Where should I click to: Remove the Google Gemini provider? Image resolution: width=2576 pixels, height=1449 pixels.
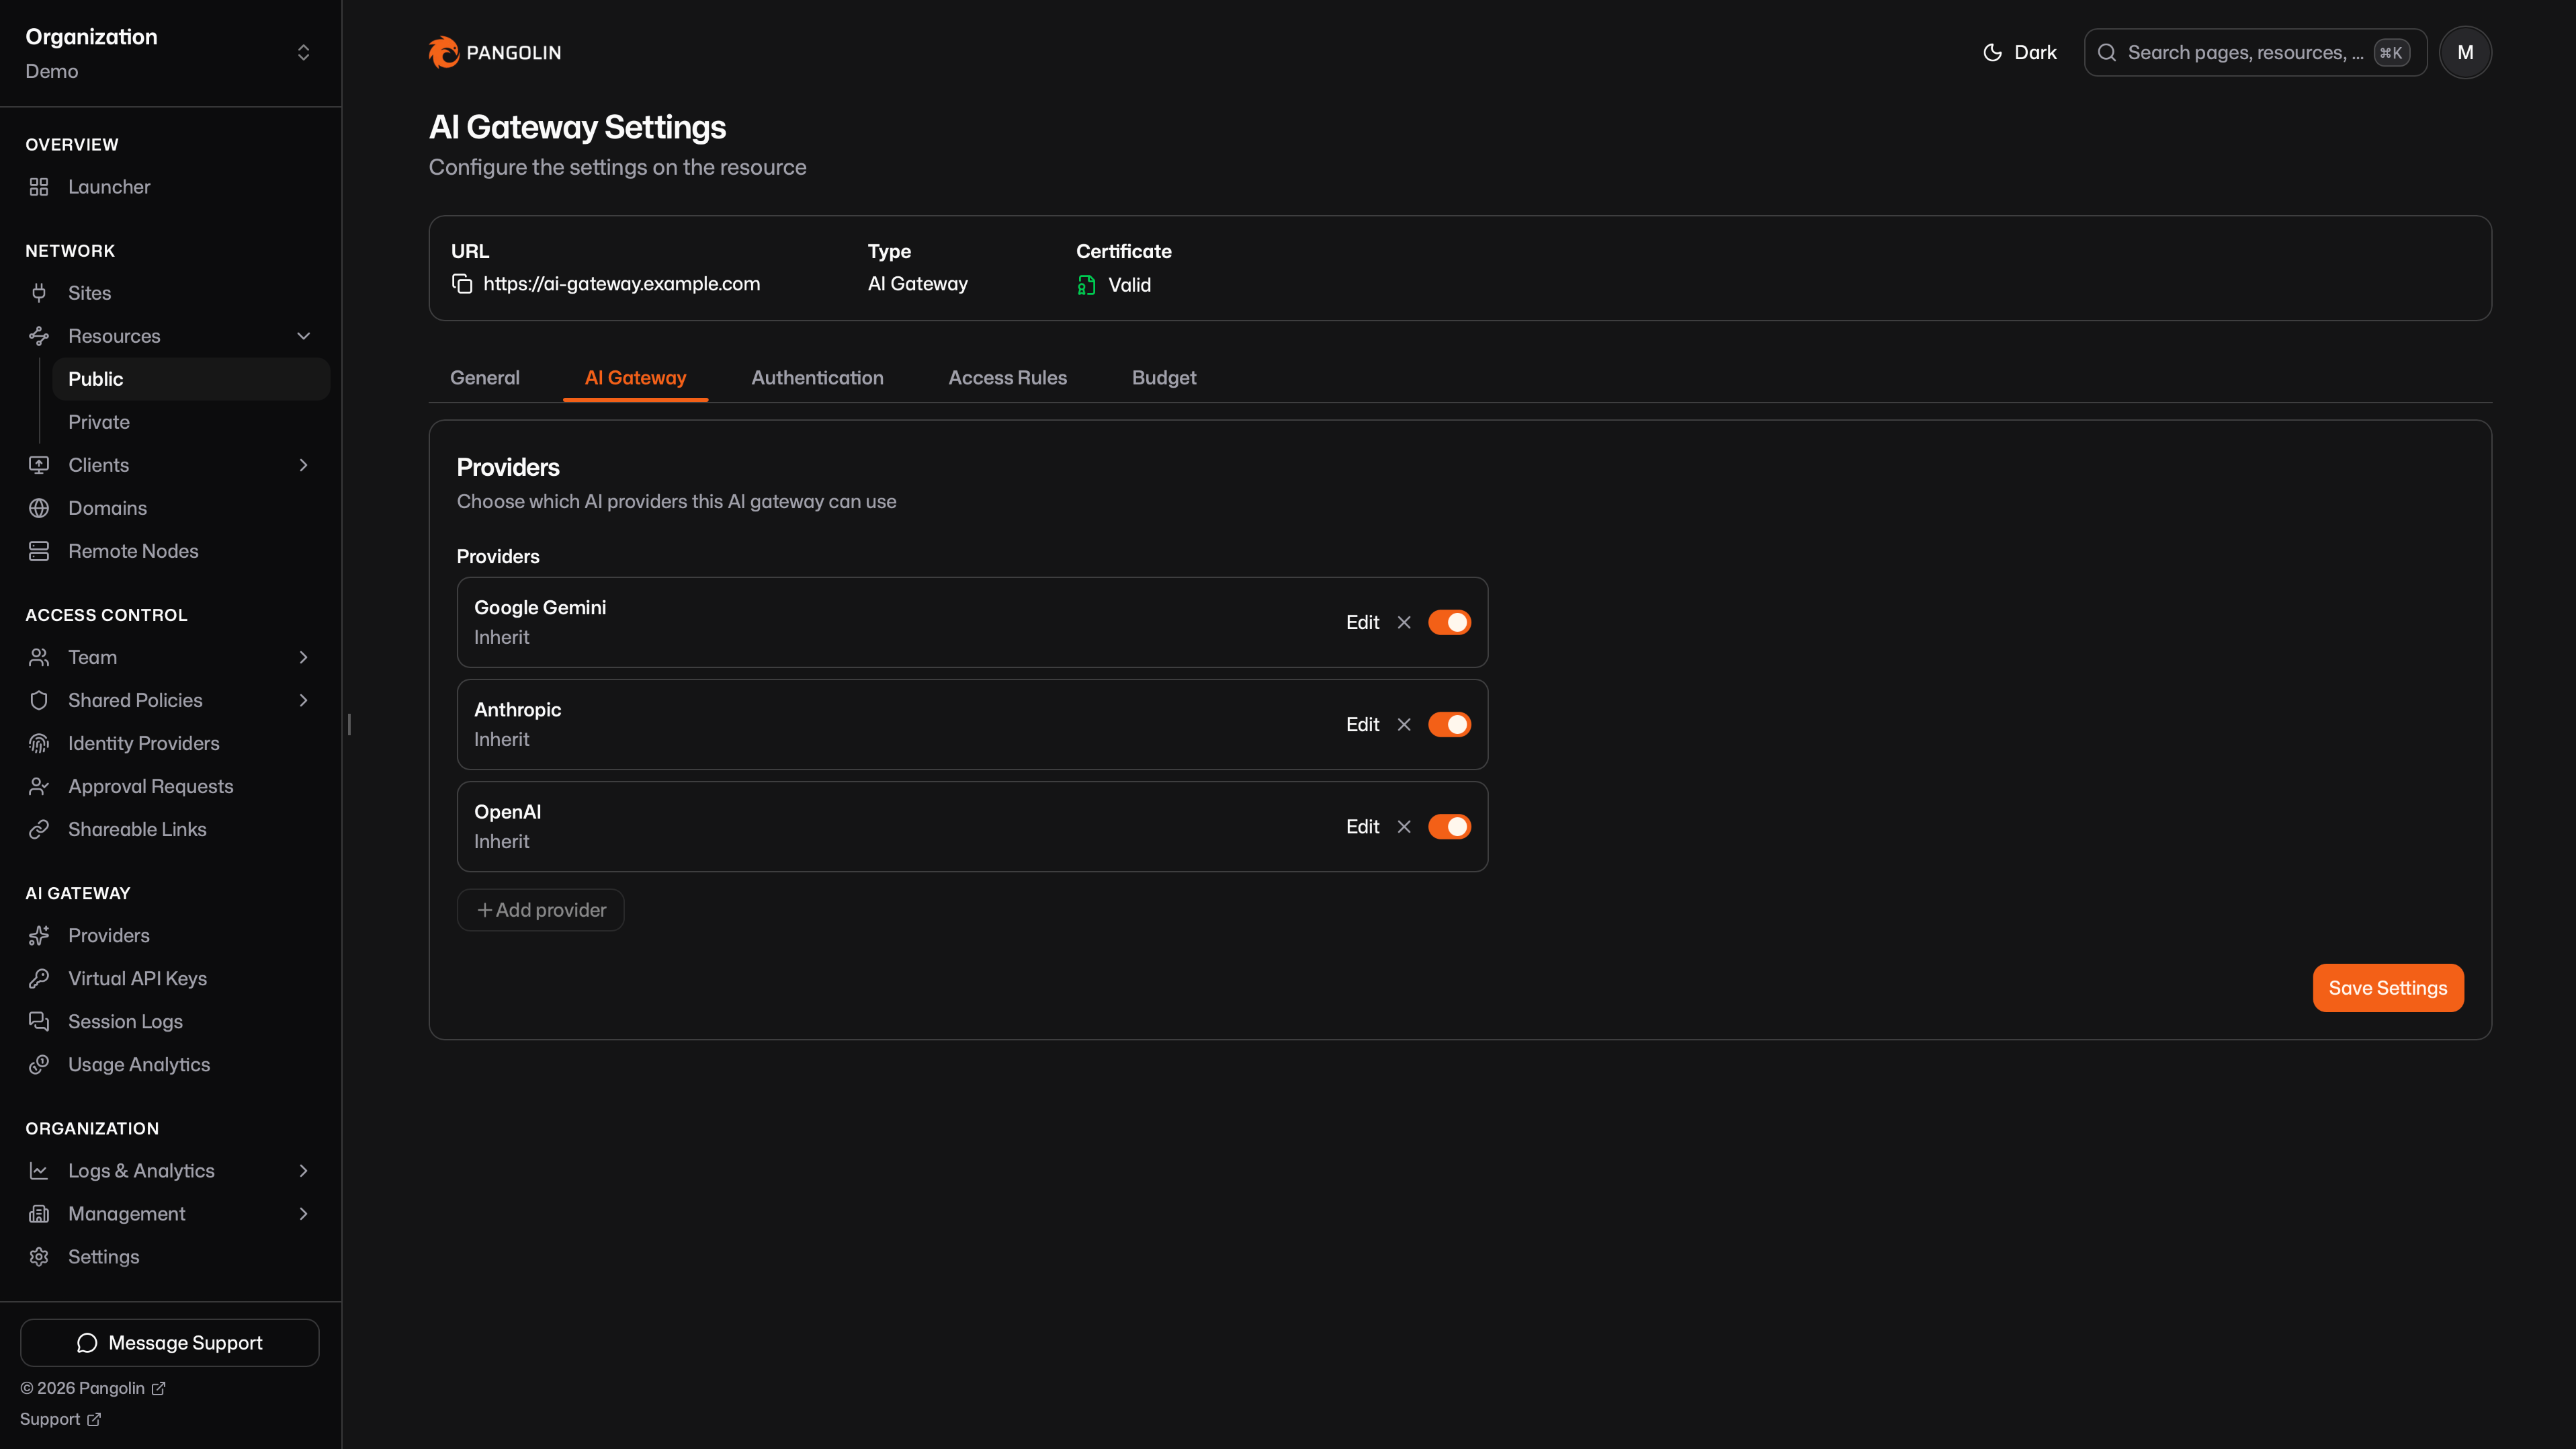coord(1404,622)
